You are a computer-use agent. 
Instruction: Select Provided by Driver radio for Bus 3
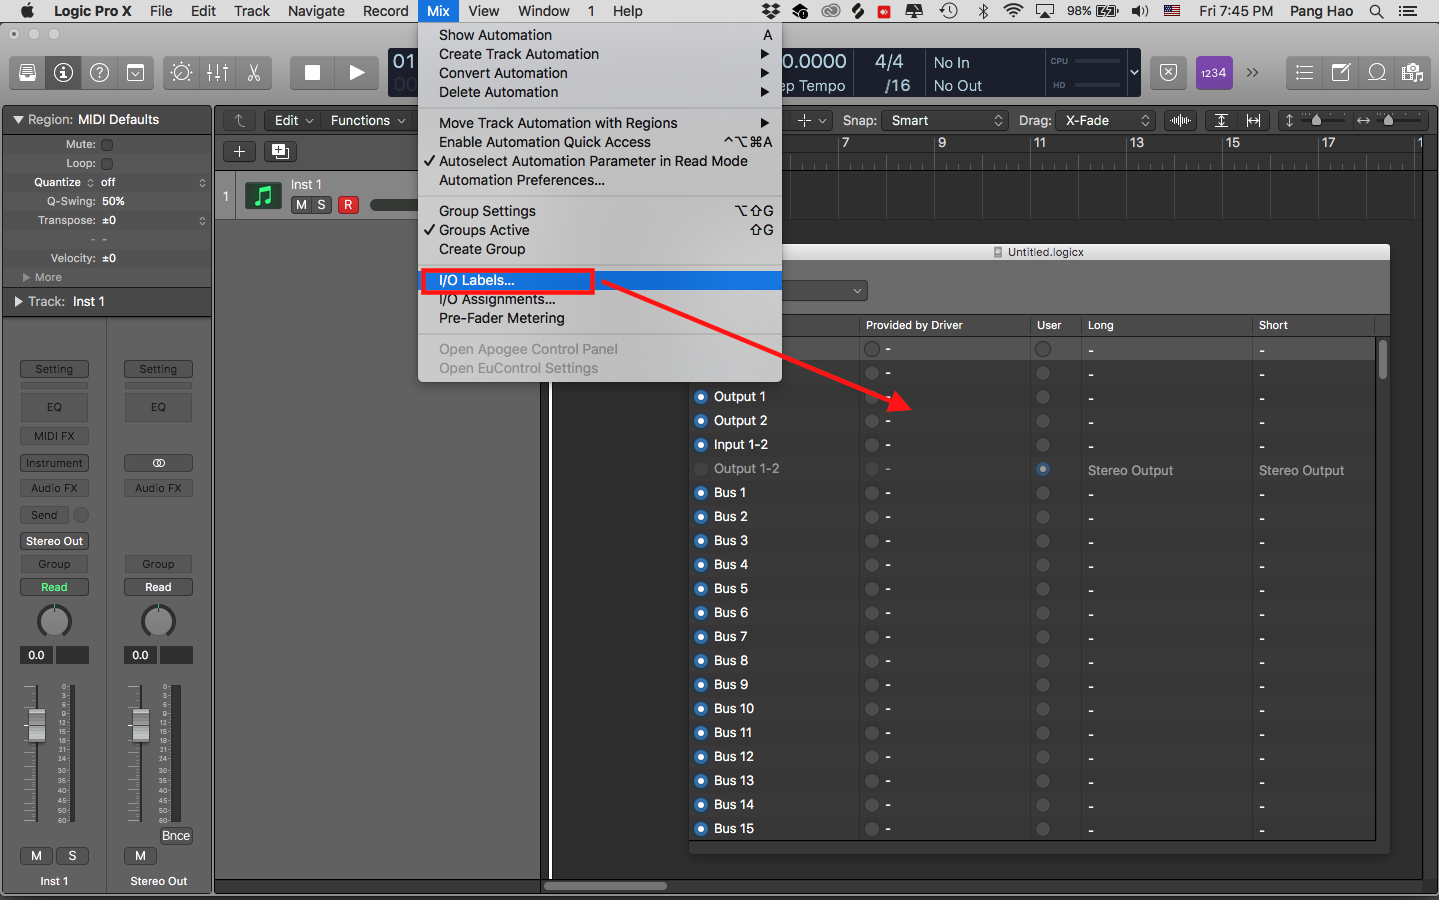[x=872, y=541]
